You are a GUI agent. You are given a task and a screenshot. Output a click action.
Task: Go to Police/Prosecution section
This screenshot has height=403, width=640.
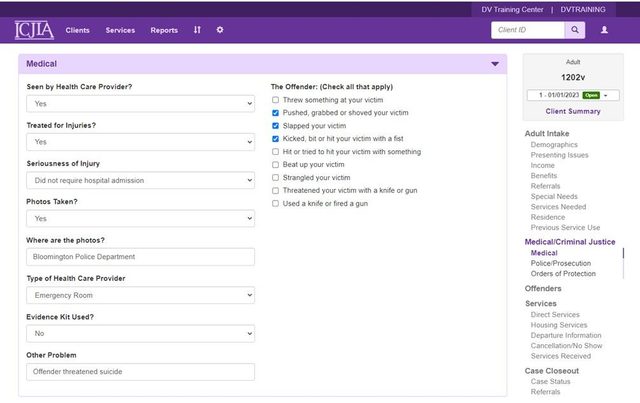pyautogui.click(x=560, y=263)
